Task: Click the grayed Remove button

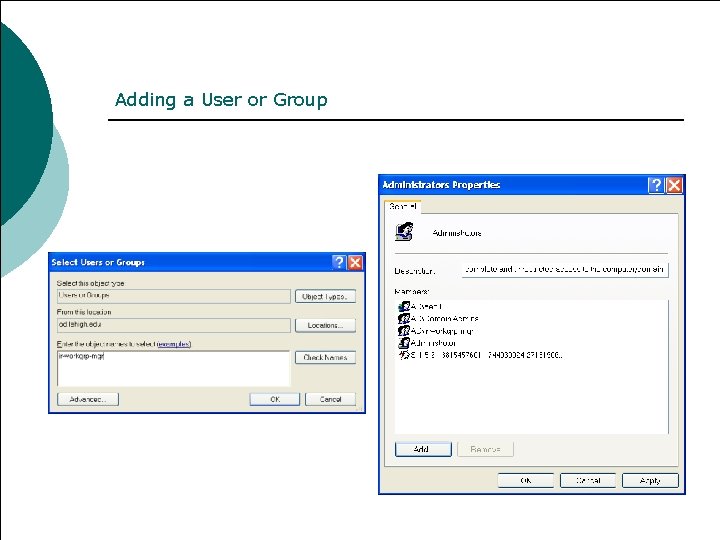Action: pyautogui.click(x=485, y=449)
